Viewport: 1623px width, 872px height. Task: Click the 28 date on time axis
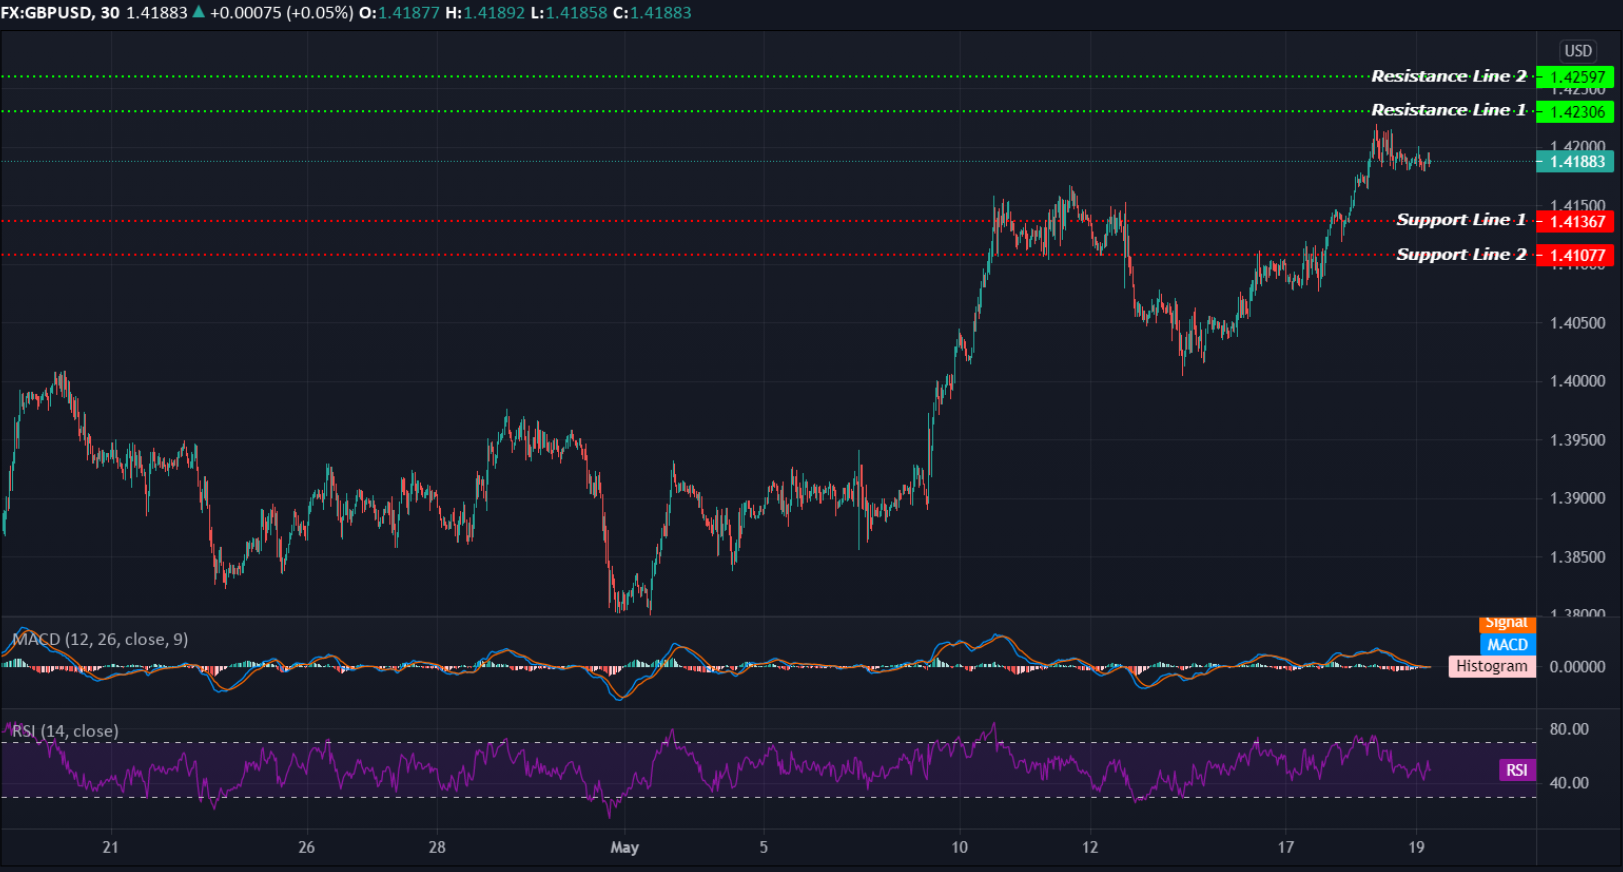[437, 847]
